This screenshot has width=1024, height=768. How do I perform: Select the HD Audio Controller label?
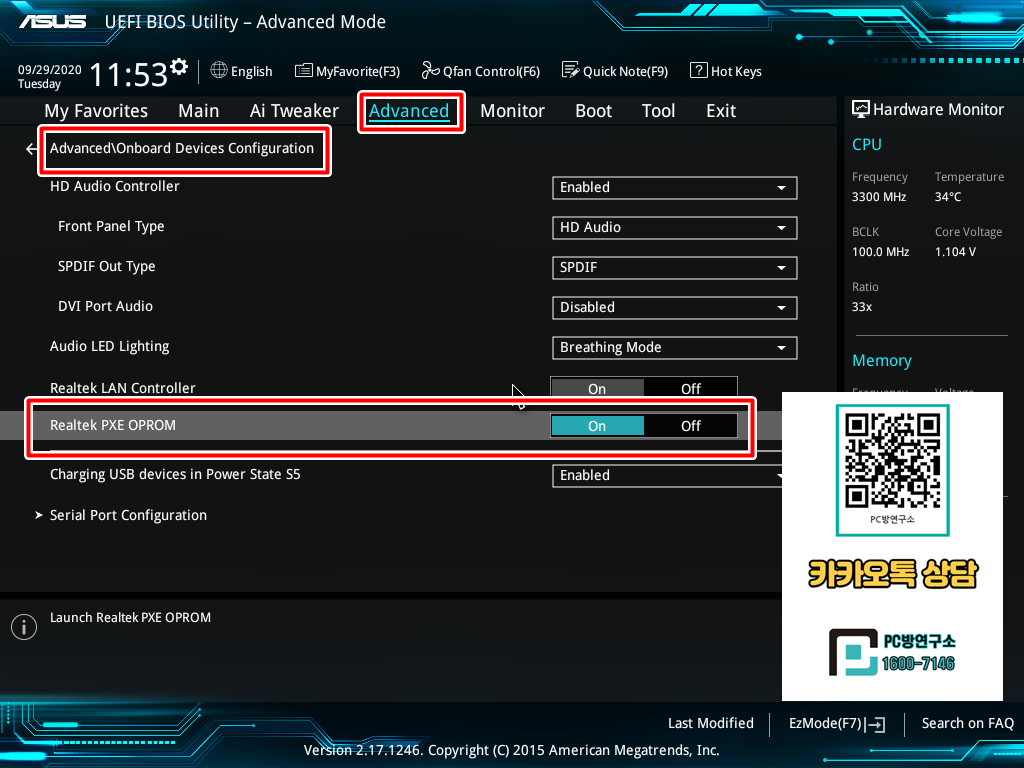point(114,186)
